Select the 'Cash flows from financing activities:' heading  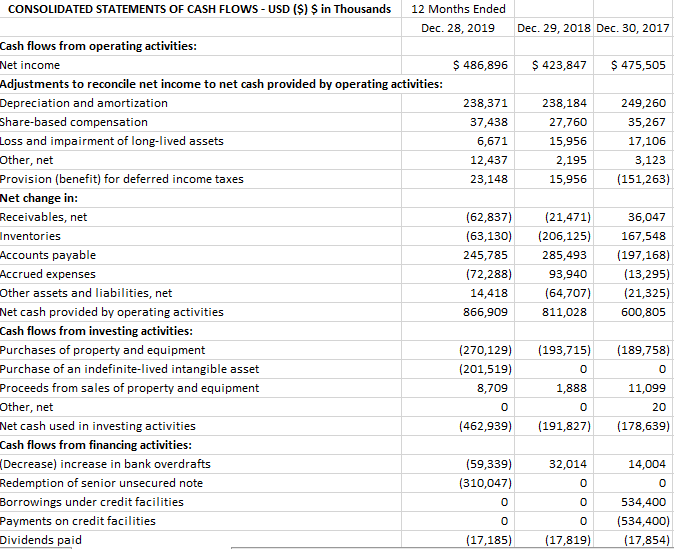click(x=96, y=445)
